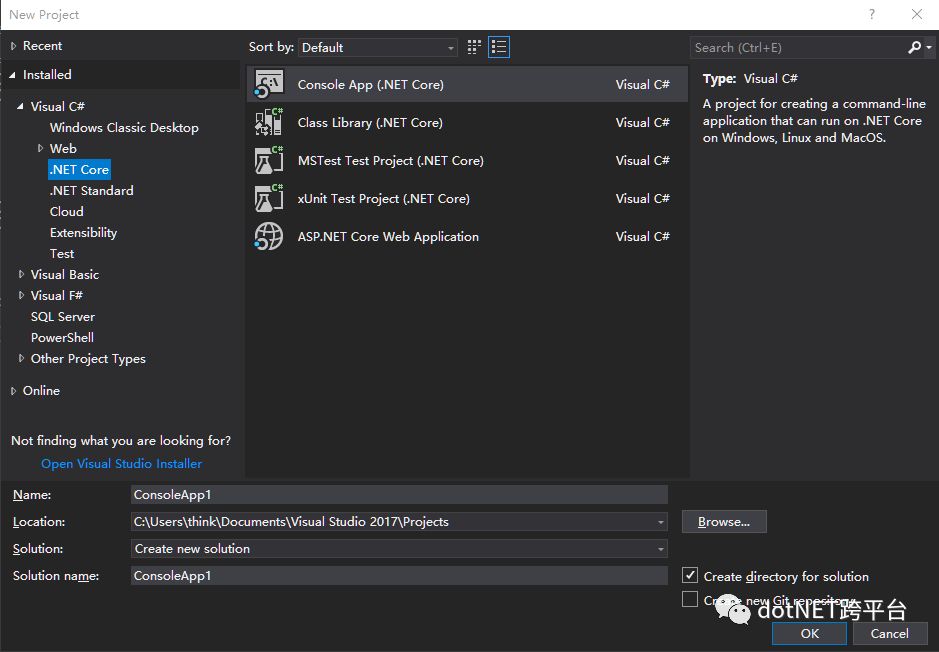The width and height of the screenshot is (939, 652).
Task: Select 'MSTest Test Project (.NET Core)' template name
Action: 390,160
